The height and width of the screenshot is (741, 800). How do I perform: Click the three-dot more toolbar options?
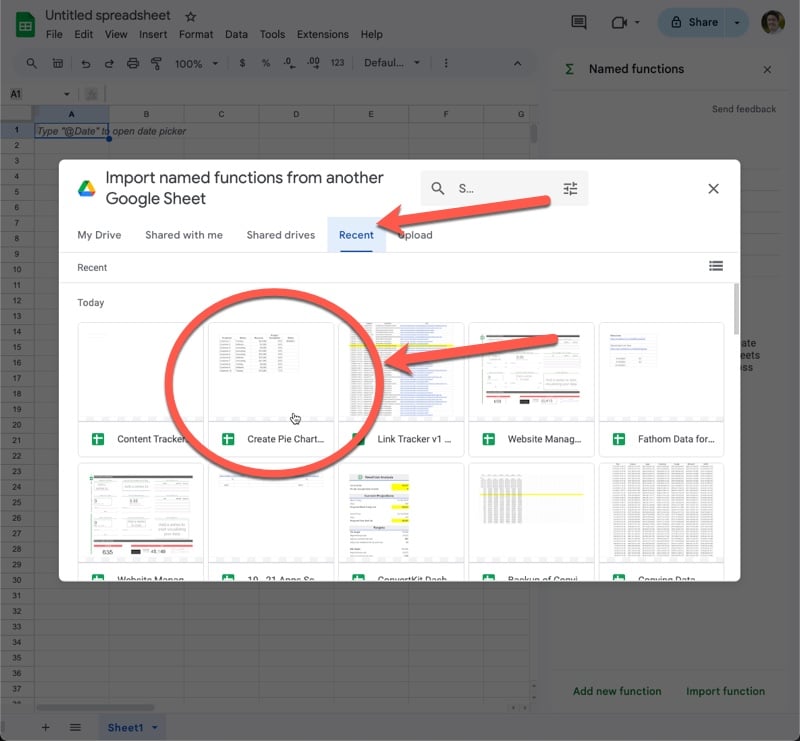(x=446, y=63)
